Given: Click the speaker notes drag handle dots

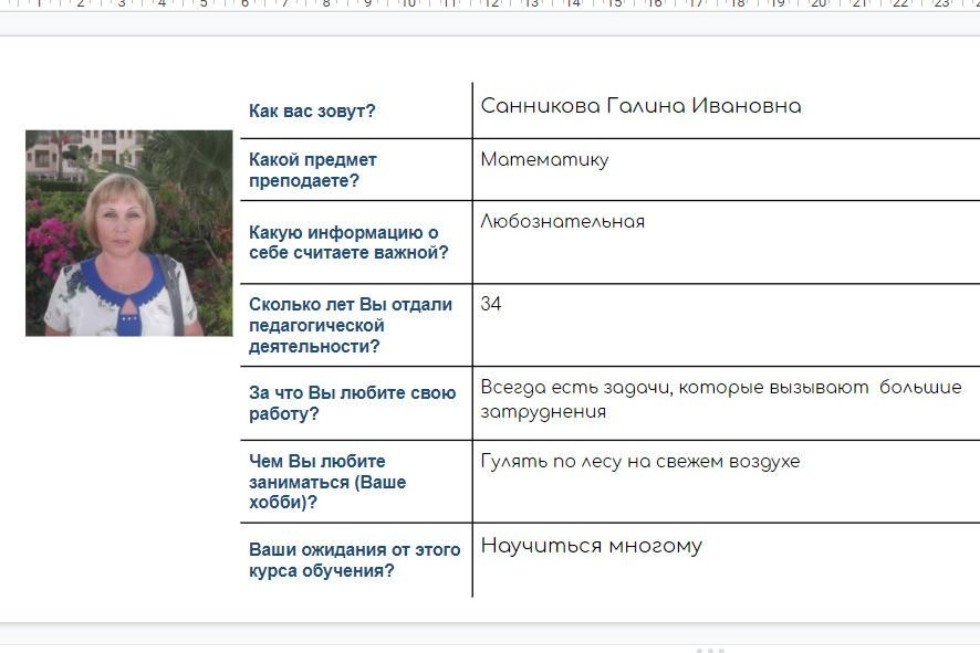Looking at the screenshot, I should pyautogui.click(x=710, y=650).
